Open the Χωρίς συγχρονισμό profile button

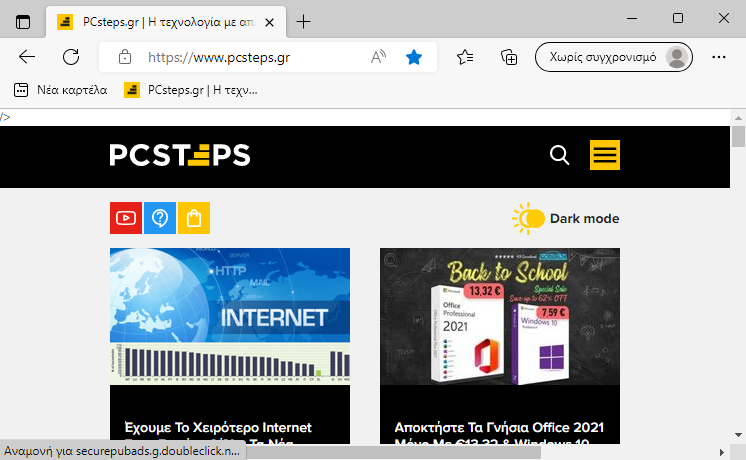614,57
